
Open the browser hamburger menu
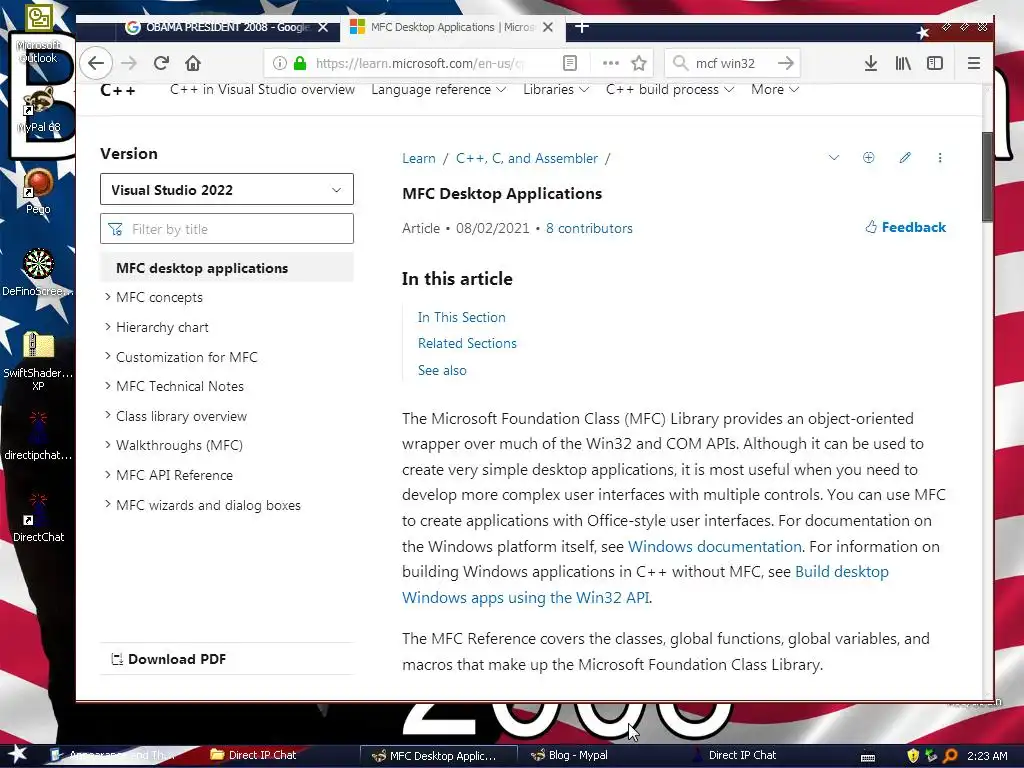click(x=974, y=63)
